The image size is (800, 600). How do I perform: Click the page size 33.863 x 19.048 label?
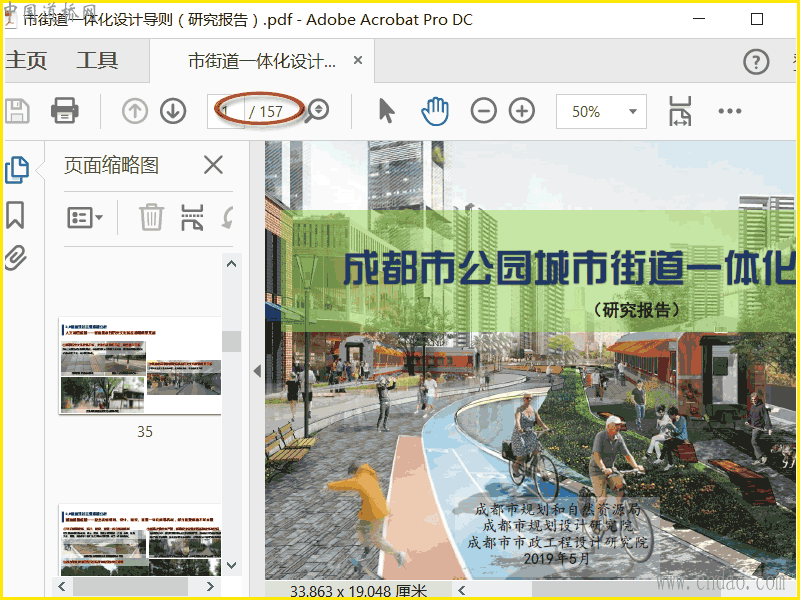pos(358,591)
